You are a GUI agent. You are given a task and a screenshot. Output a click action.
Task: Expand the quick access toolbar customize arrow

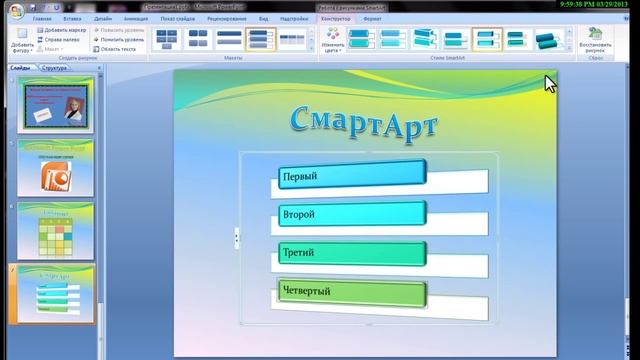click(x=69, y=8)
